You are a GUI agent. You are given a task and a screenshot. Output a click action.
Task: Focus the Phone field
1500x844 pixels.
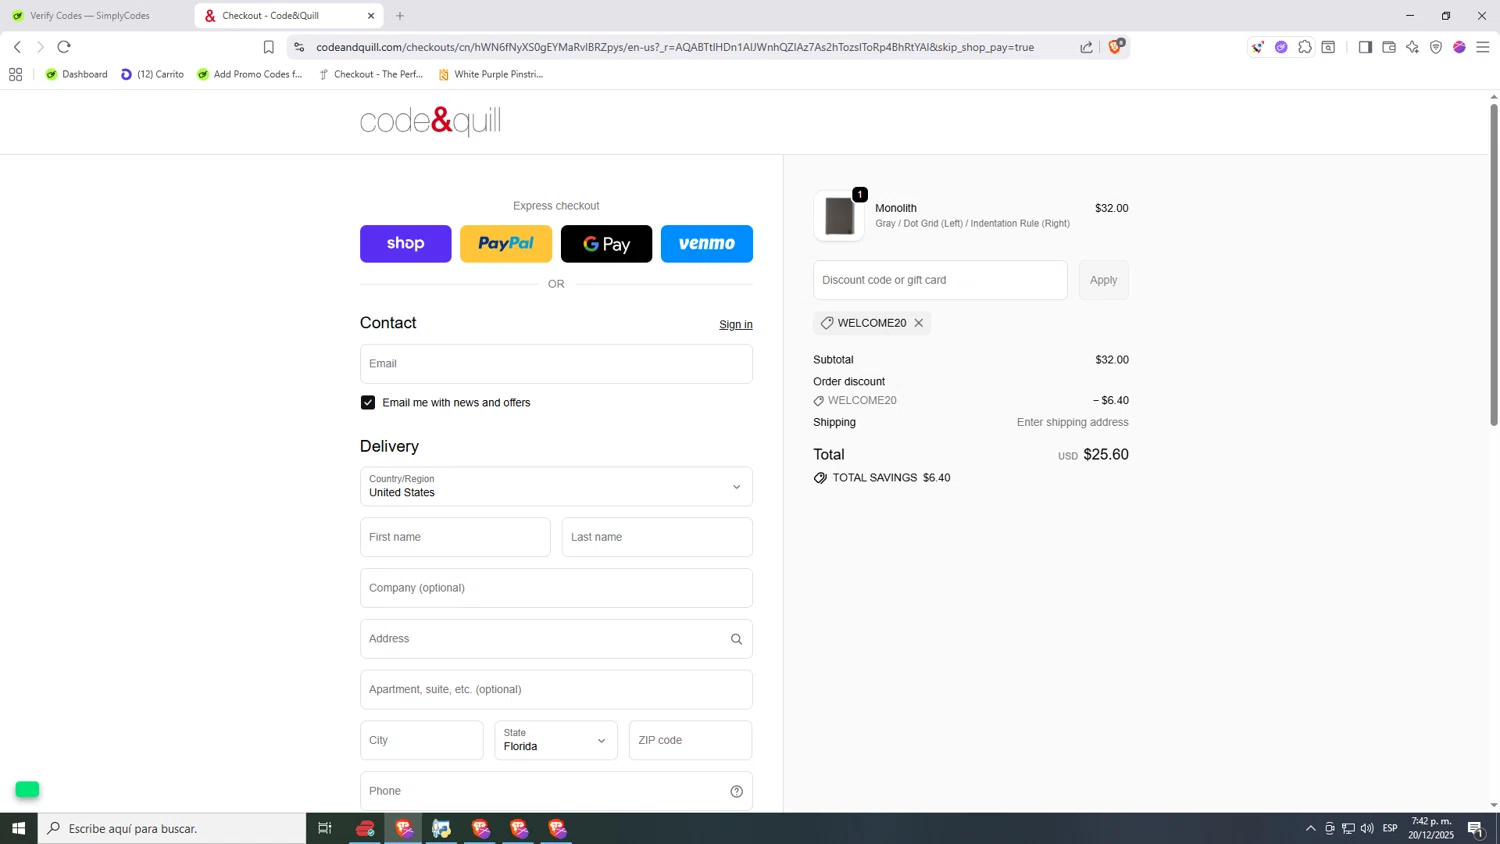tap(556, 791)
